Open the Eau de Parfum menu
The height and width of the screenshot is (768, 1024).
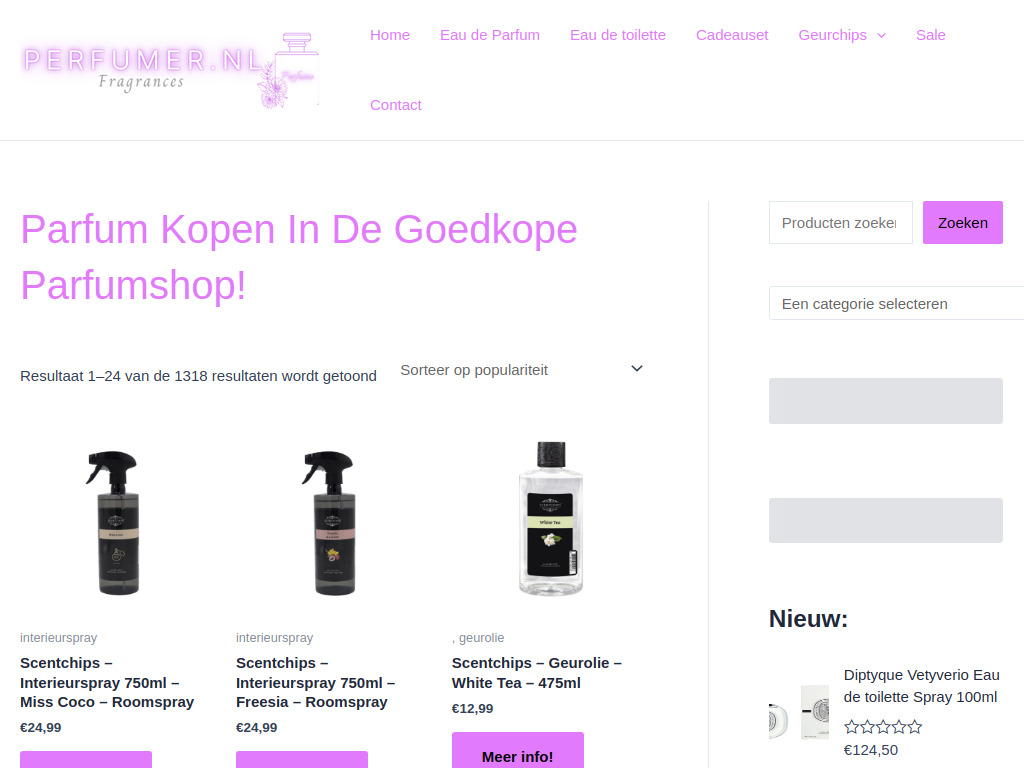point(490,35)
